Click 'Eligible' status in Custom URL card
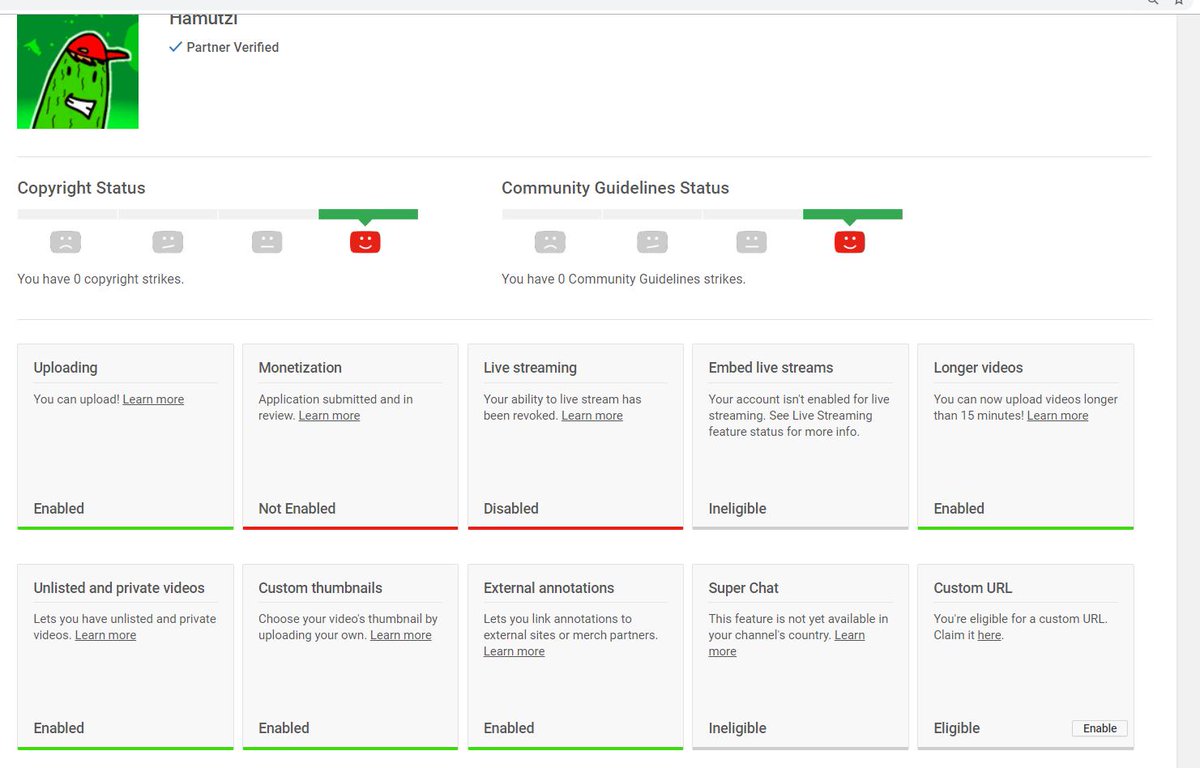Screen dimensions: 1200x768 tap(957, 728)
